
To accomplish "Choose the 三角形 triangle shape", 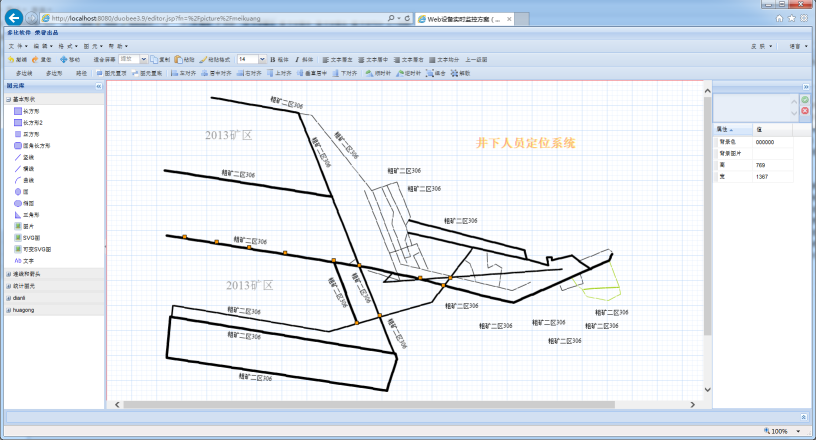I will (36, 215).
